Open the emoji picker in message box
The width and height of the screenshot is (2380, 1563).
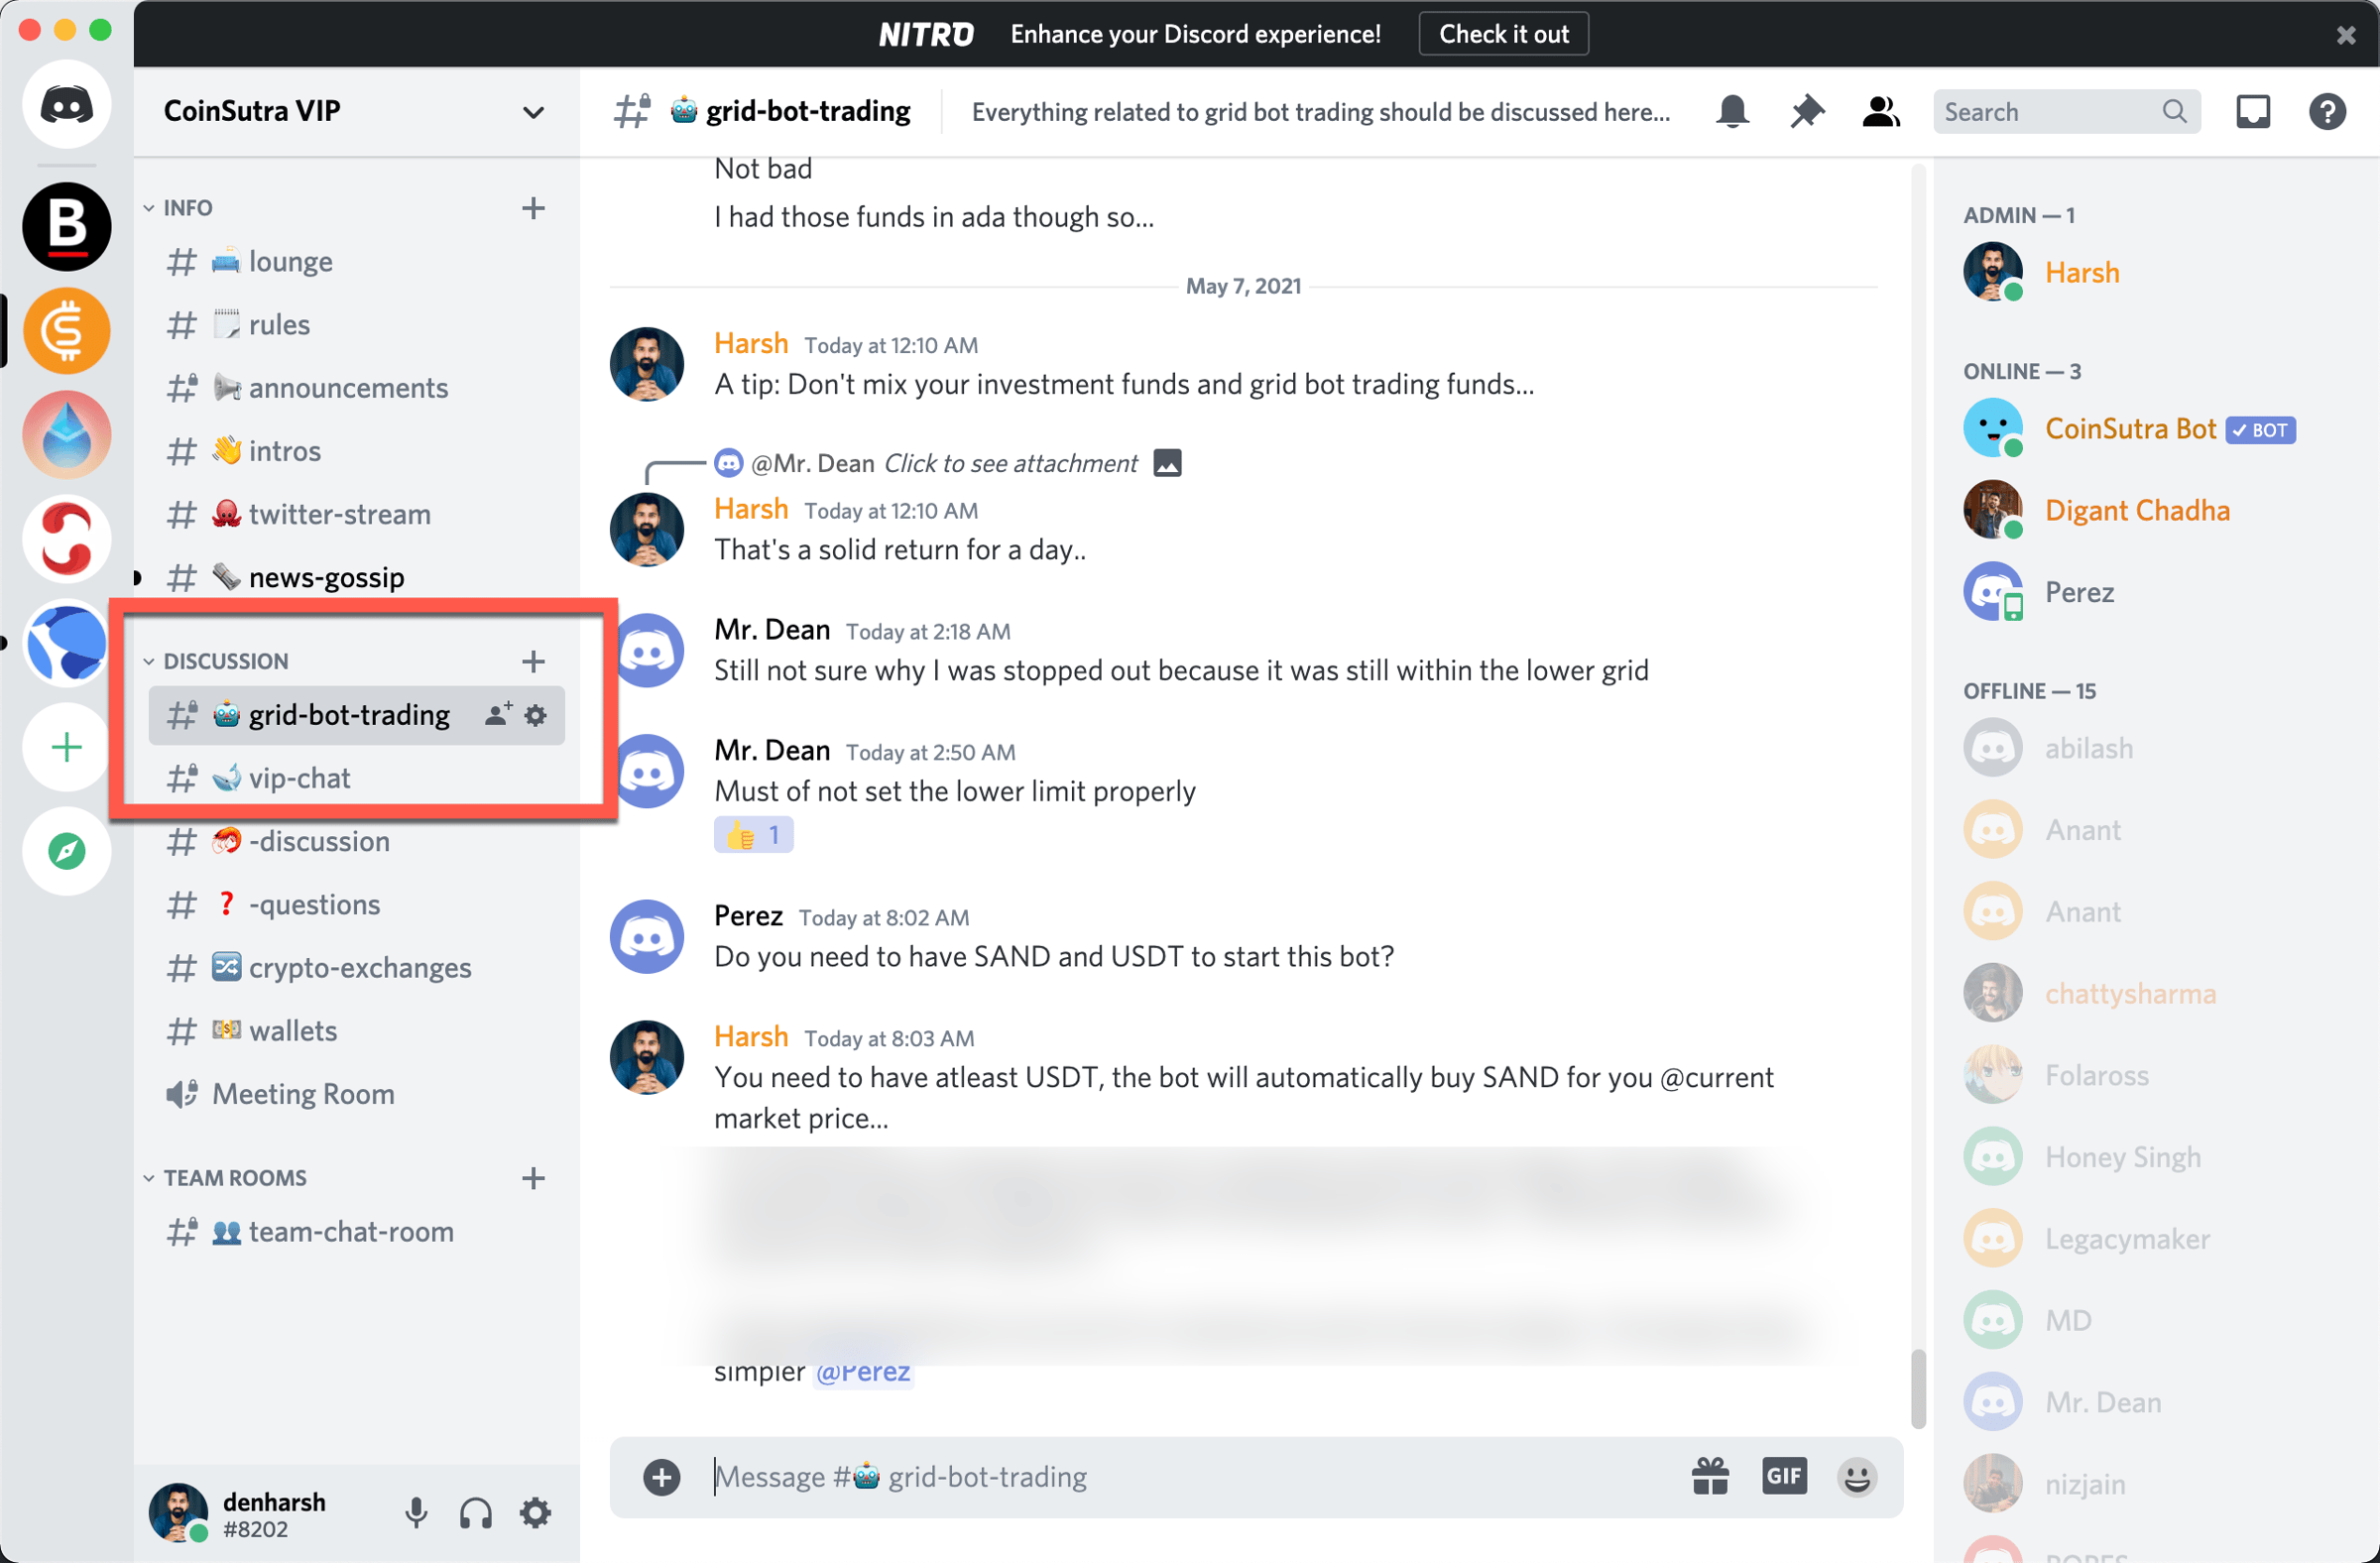[1856, 1476]
